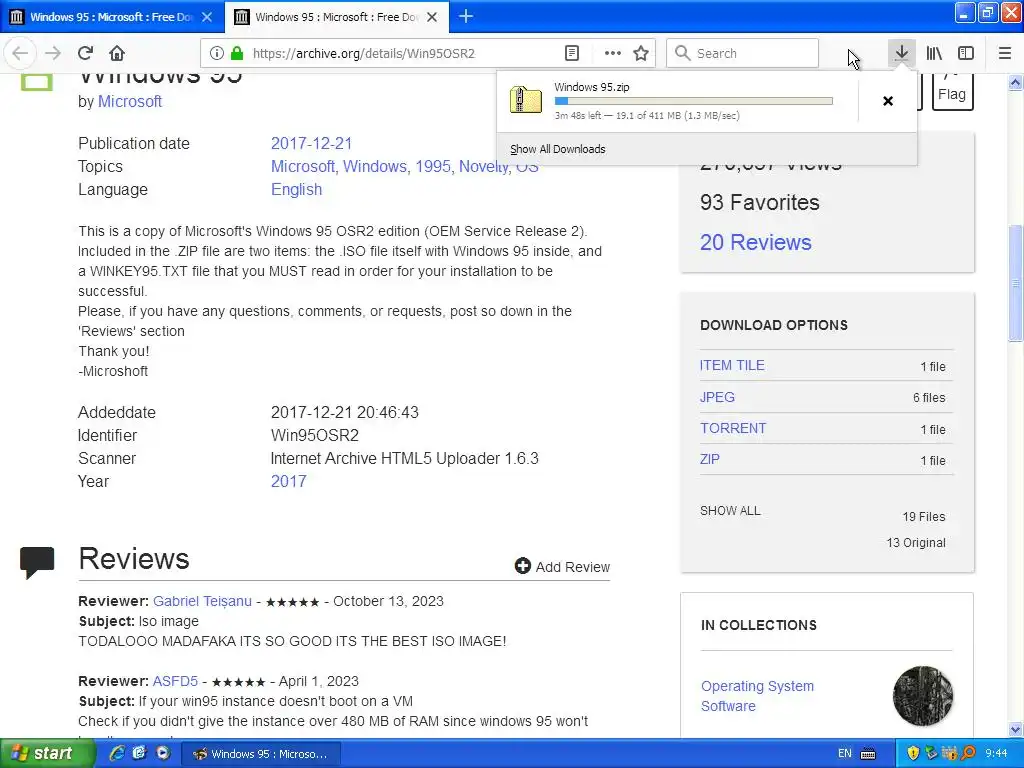Open the Firefox home page icon
Image resolution: width=1024 pixels, height=768 pixels.
coord(117,53)
